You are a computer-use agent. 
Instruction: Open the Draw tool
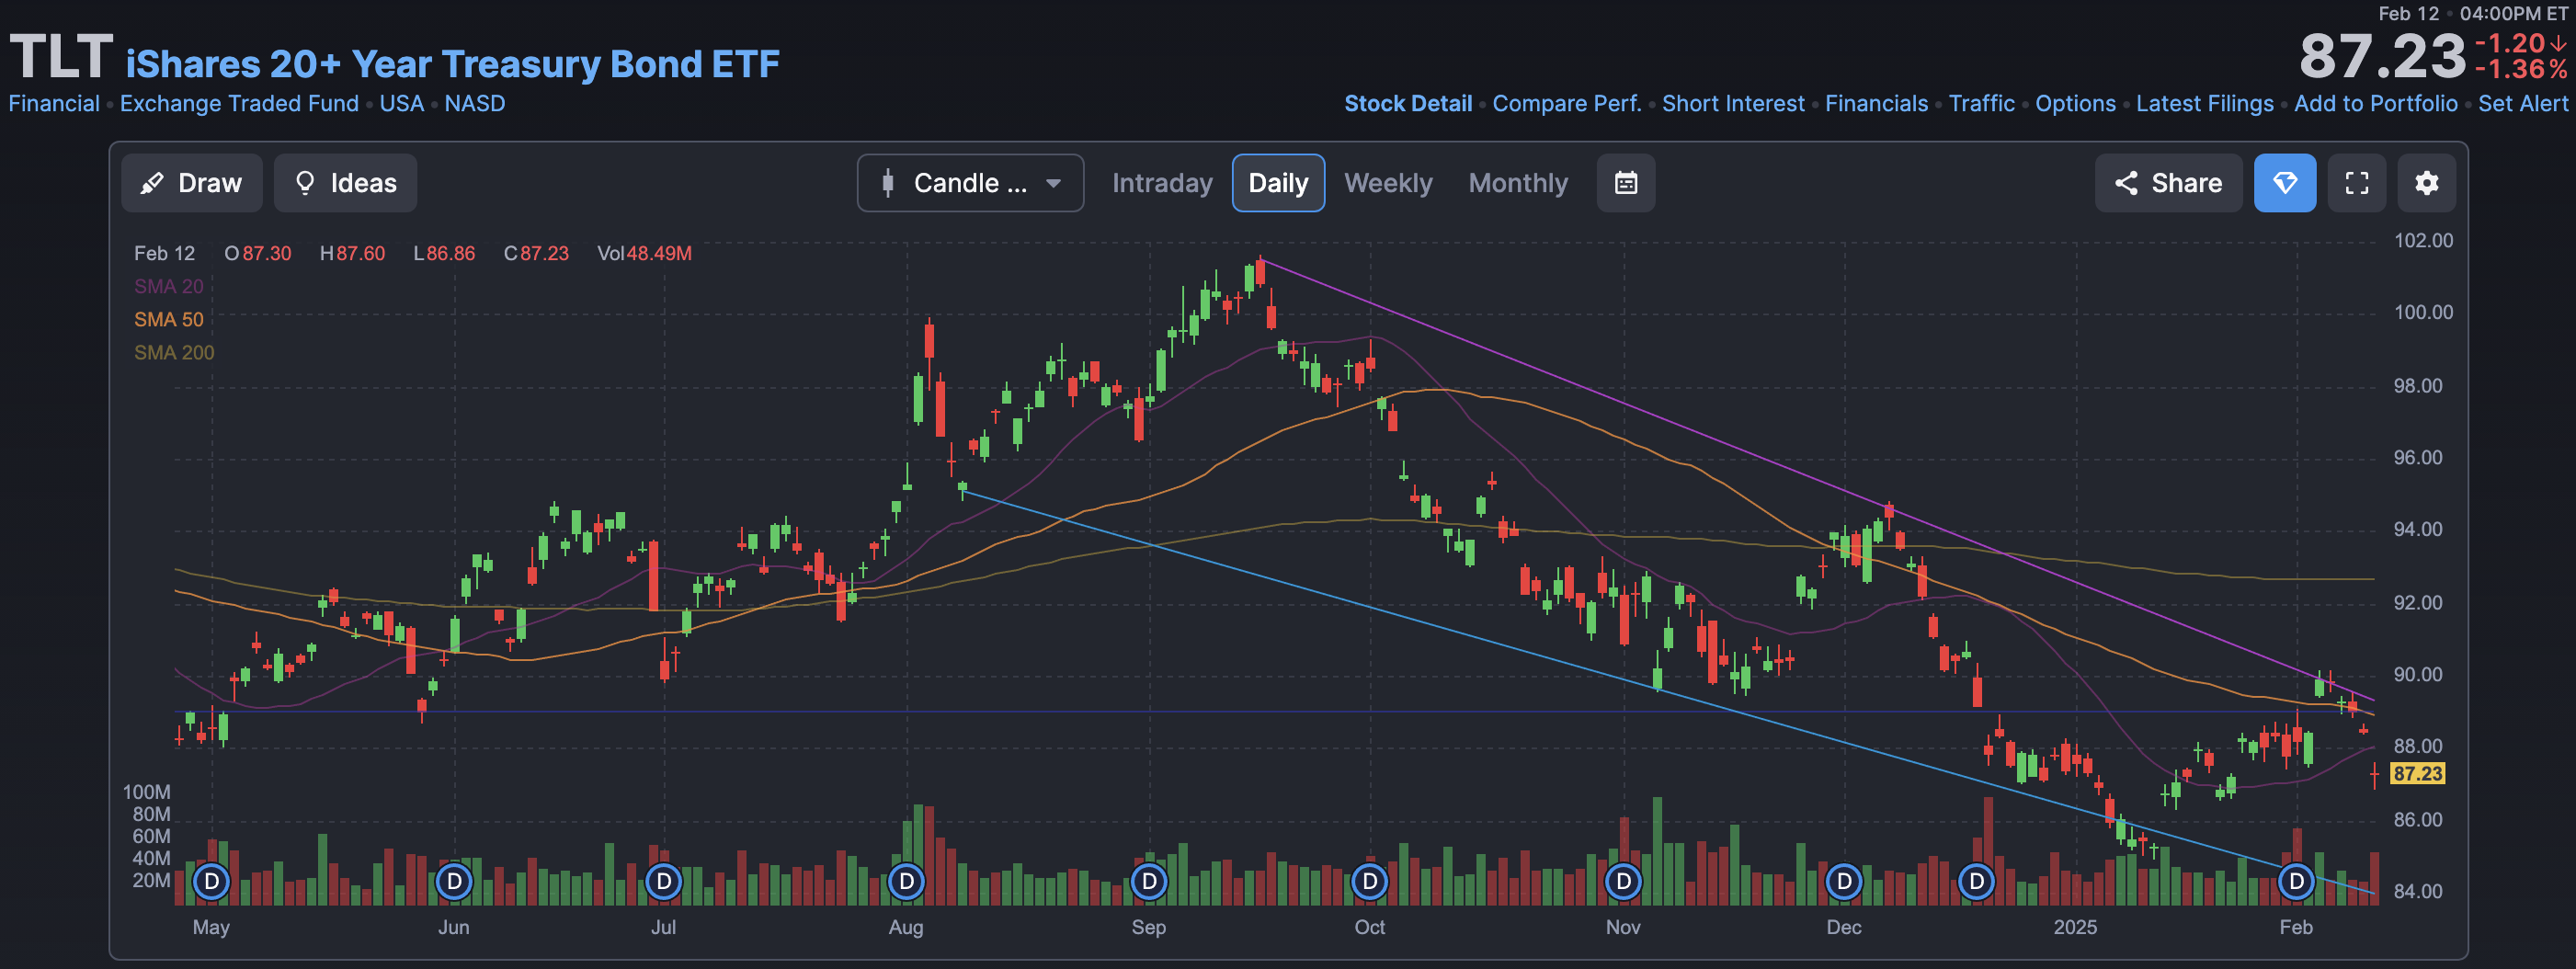tap(192, 183)
